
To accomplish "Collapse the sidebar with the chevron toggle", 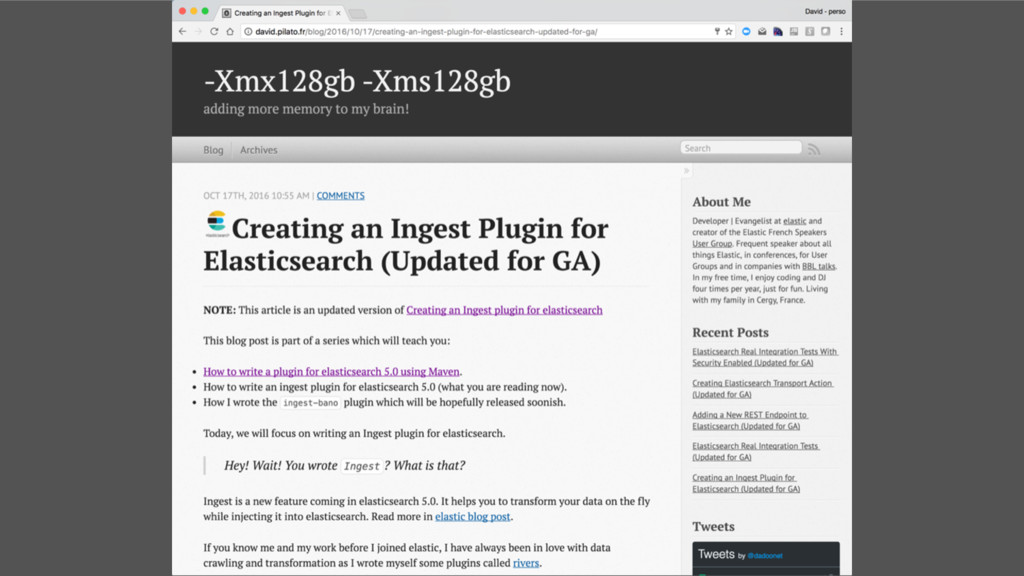I will 686,171.
